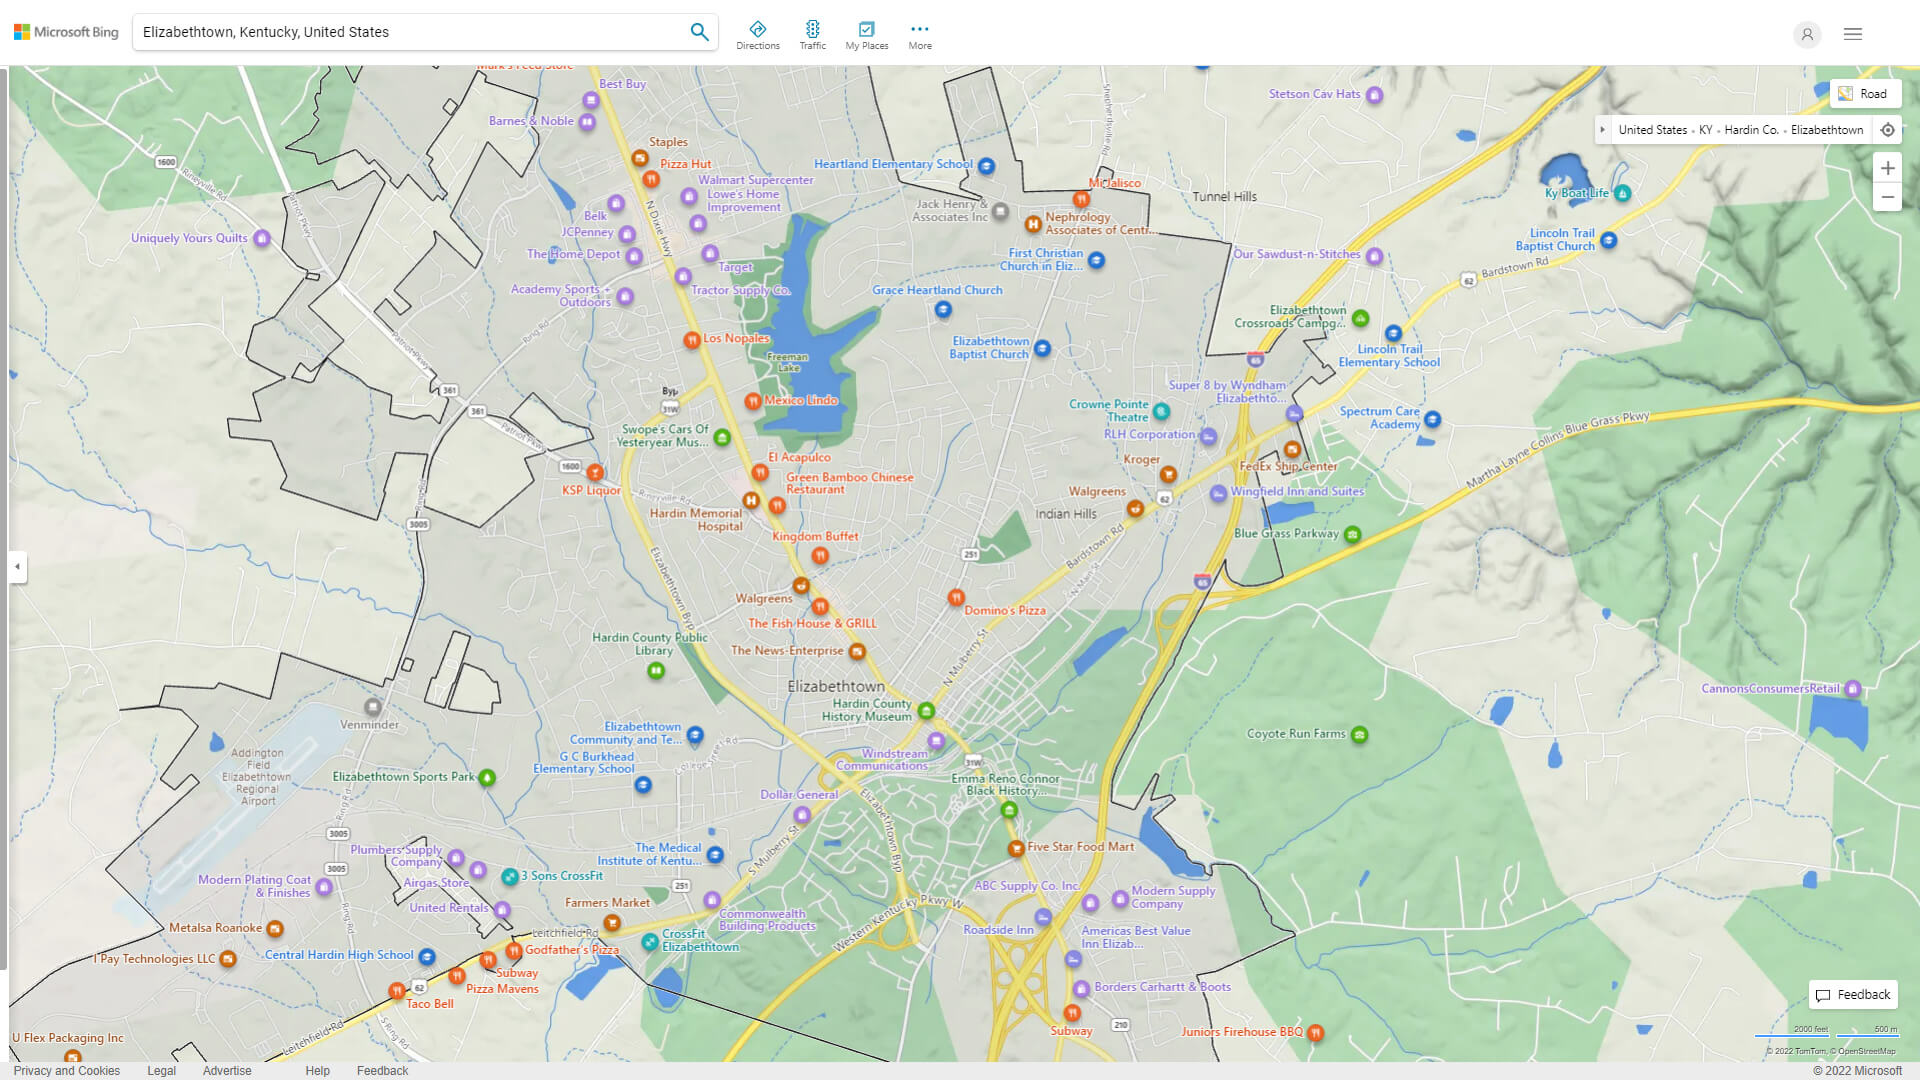Select the Hardin Memorial Hospital pin
The image size is (1920, 1080).
(x=751, y=501)
